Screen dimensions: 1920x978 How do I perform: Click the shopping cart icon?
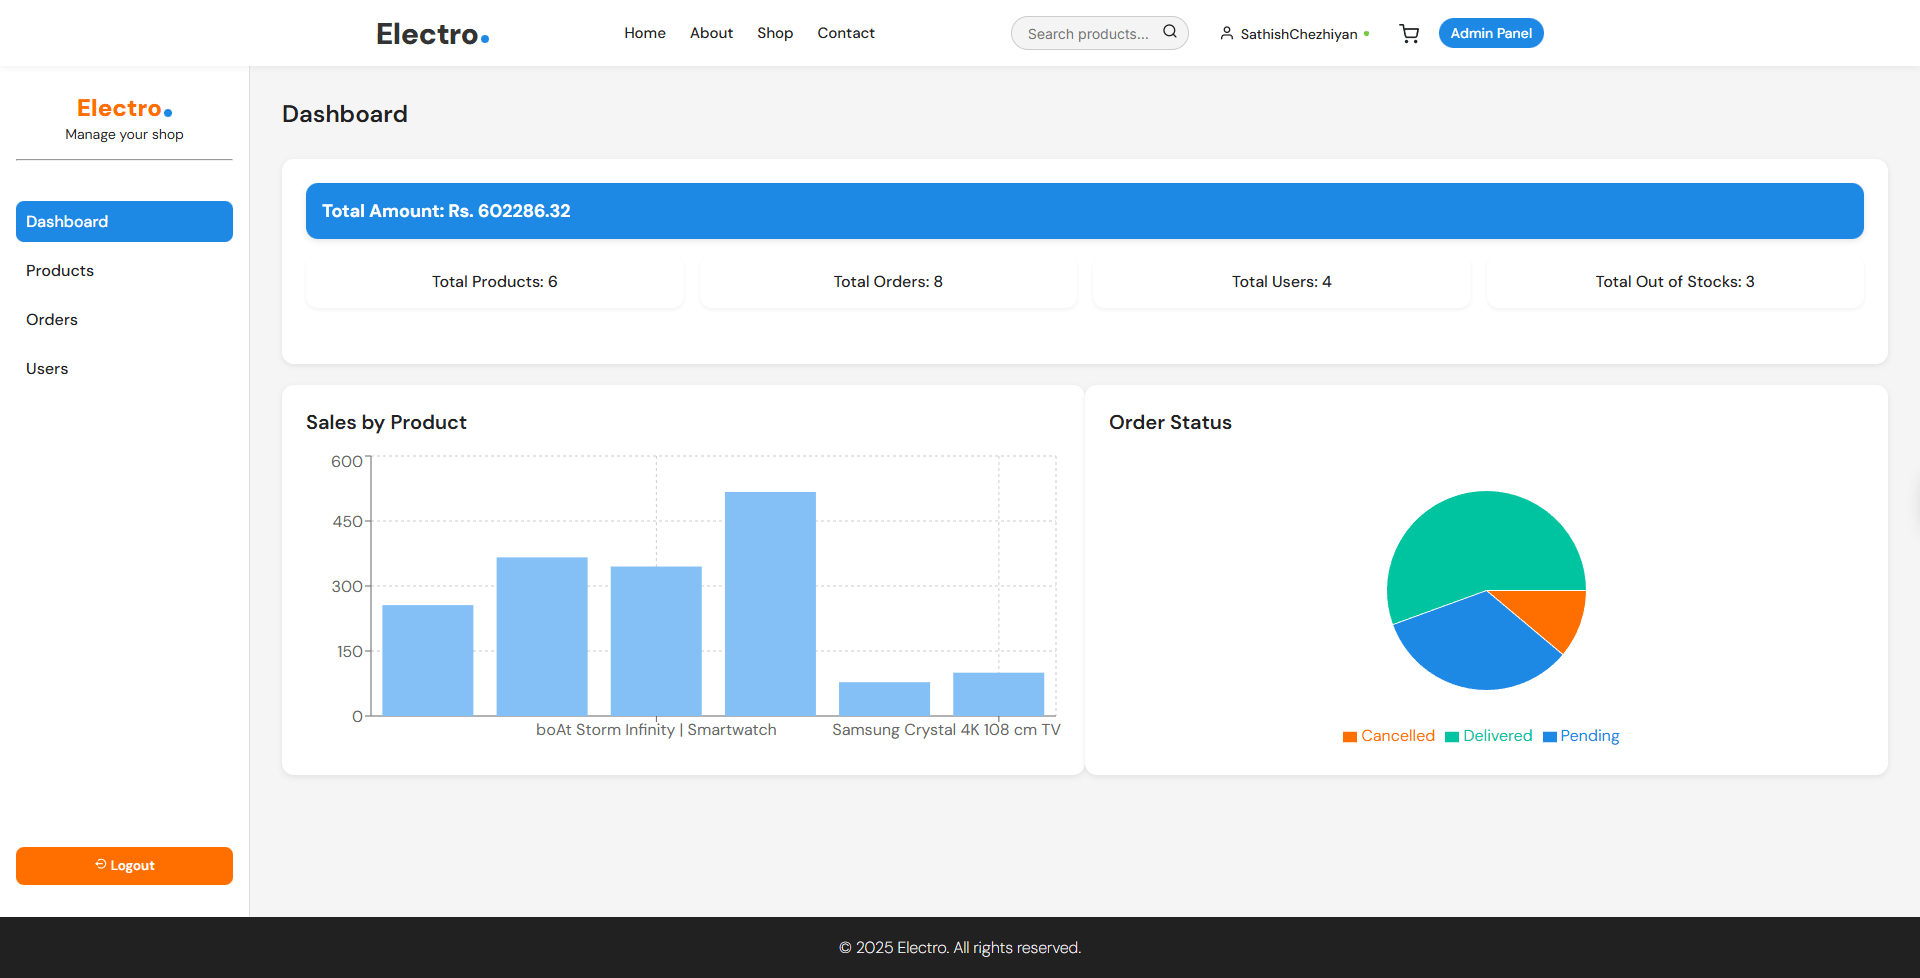coord(1409,34)
